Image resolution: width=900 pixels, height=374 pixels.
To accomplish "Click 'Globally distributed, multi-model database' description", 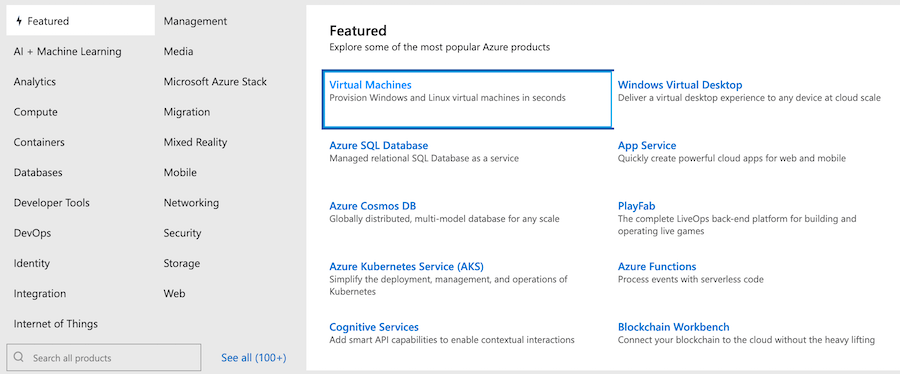I will point(444,219).
